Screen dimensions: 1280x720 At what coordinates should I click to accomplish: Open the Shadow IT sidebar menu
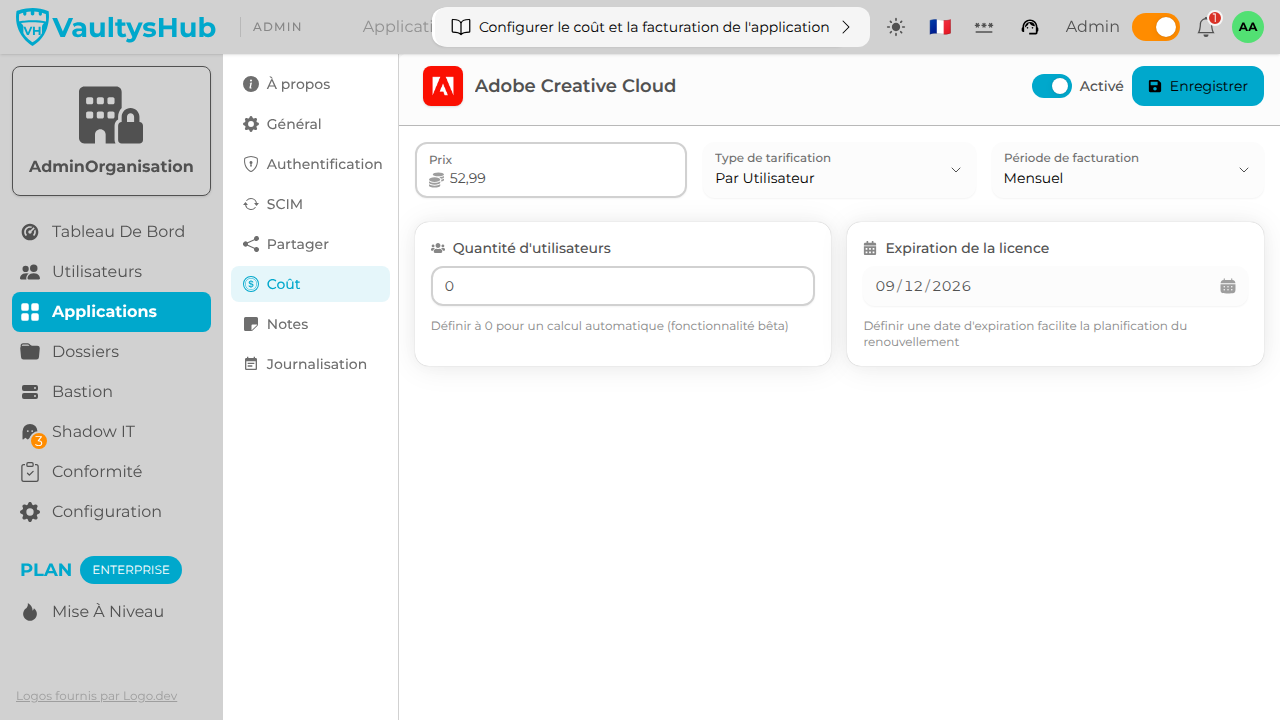tap(111, 432)
